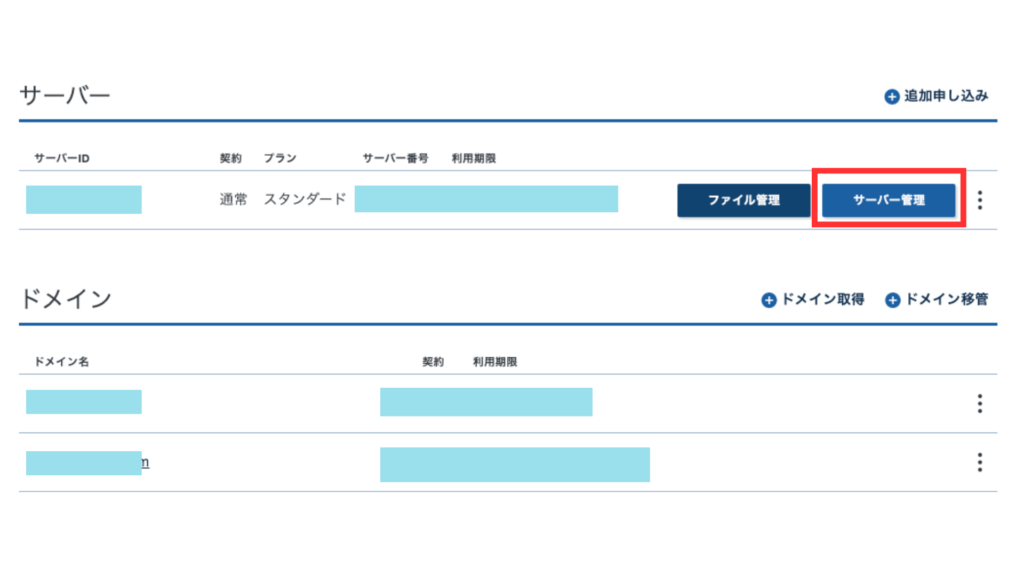Open the ドメイン移管 link text

tap(946, 300)
